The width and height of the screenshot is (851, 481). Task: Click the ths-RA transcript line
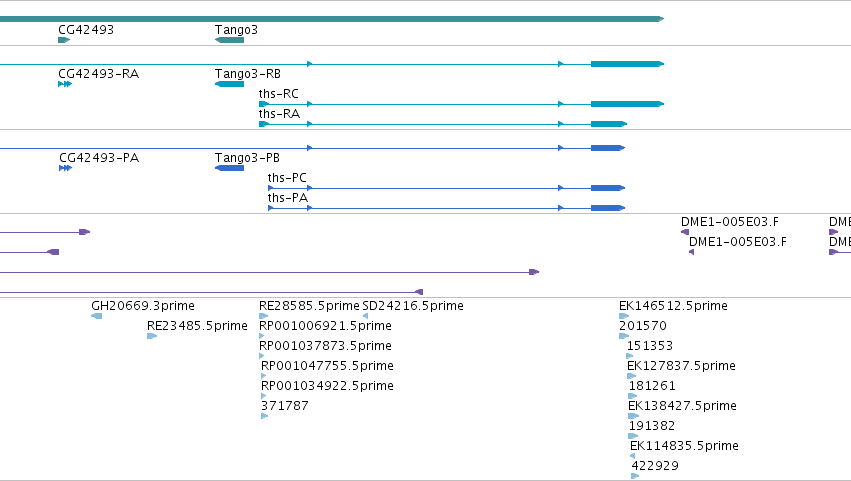coord(443,124)
